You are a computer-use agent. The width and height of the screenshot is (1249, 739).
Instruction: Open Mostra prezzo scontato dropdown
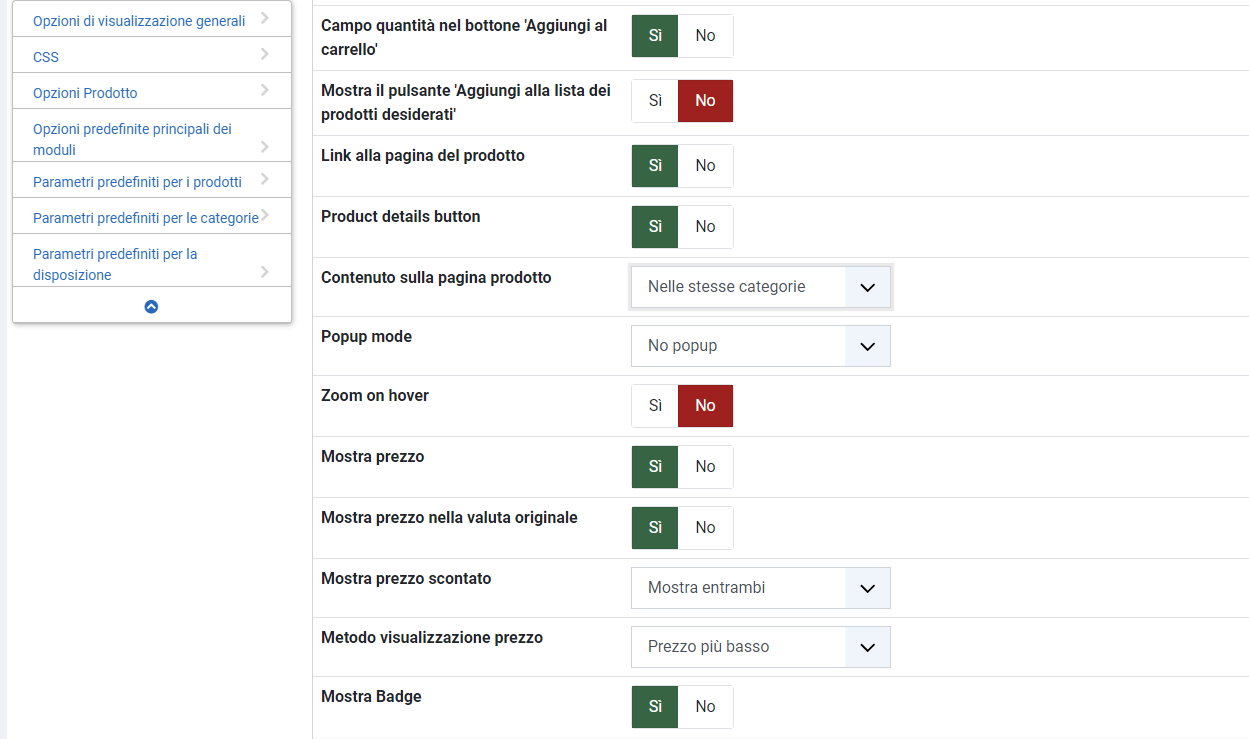tap(760, 588)
